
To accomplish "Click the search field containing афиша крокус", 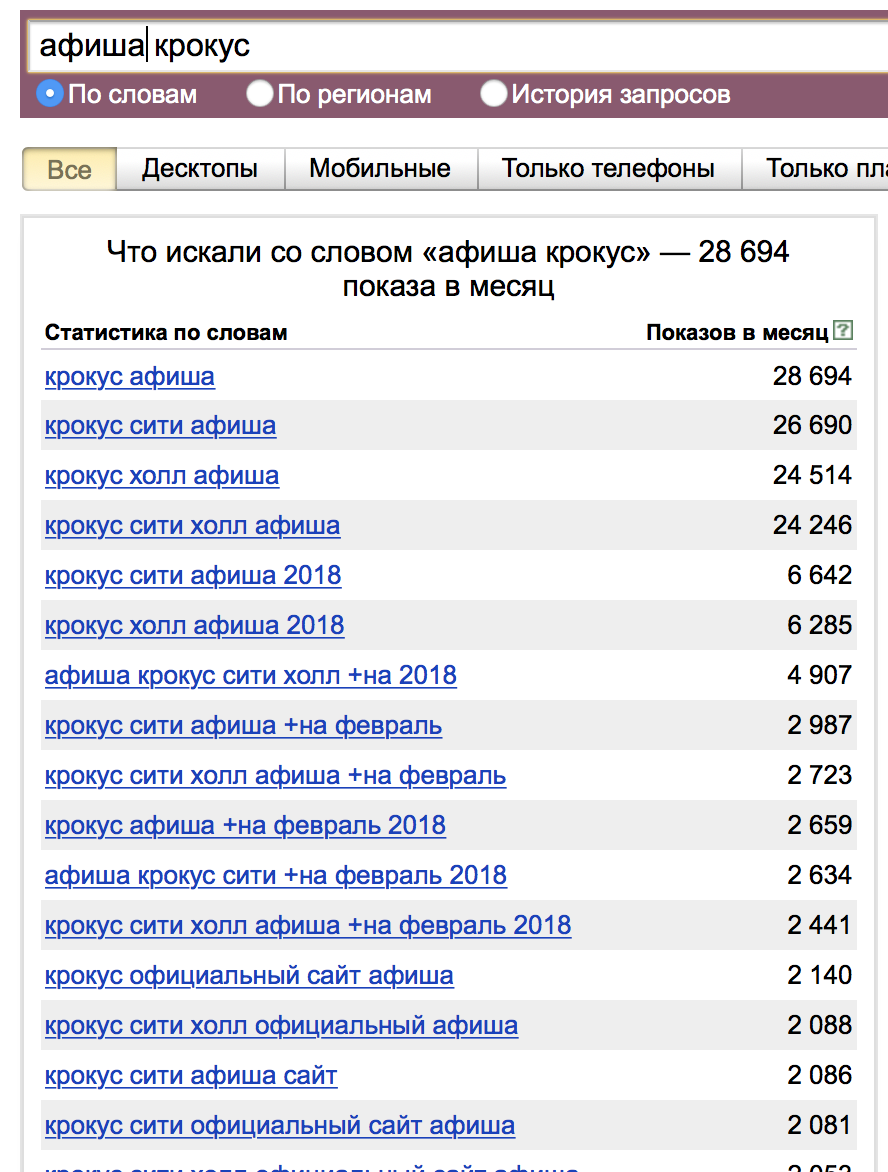I will click(x=457, y=46).
